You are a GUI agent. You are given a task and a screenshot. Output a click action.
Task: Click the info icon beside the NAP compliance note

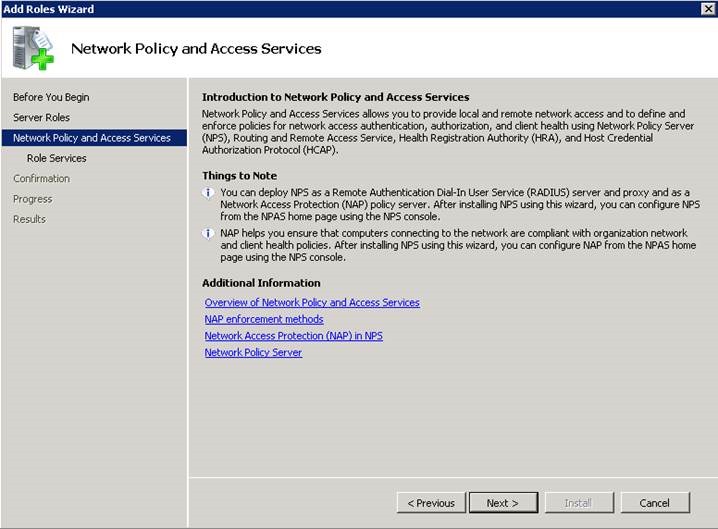(208, 233)
